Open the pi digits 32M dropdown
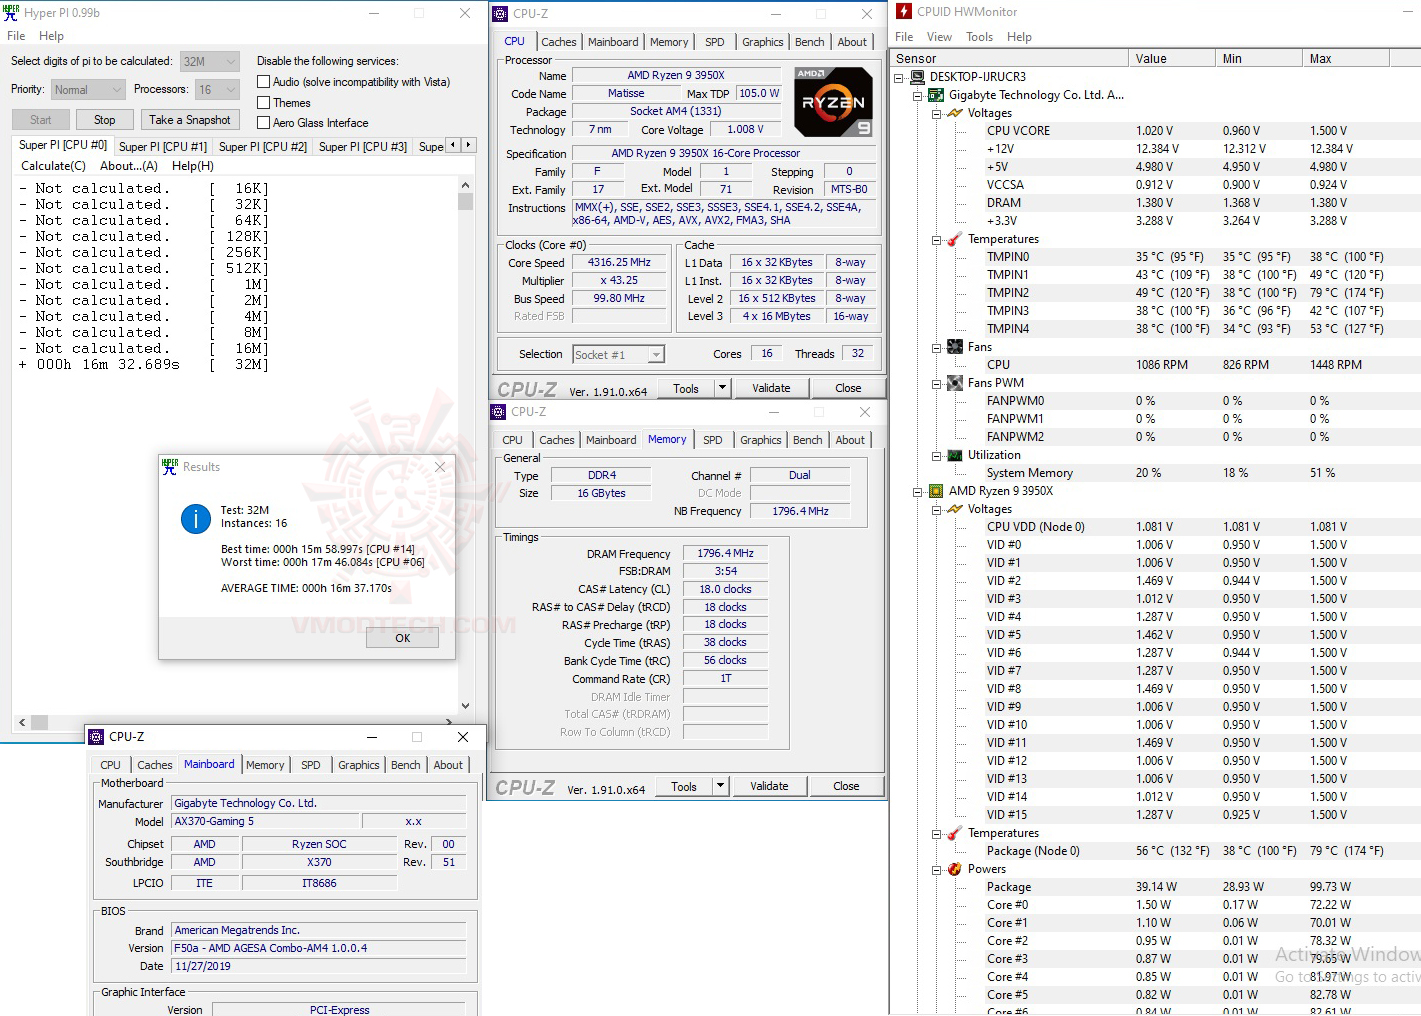 (x=210, y=61)
